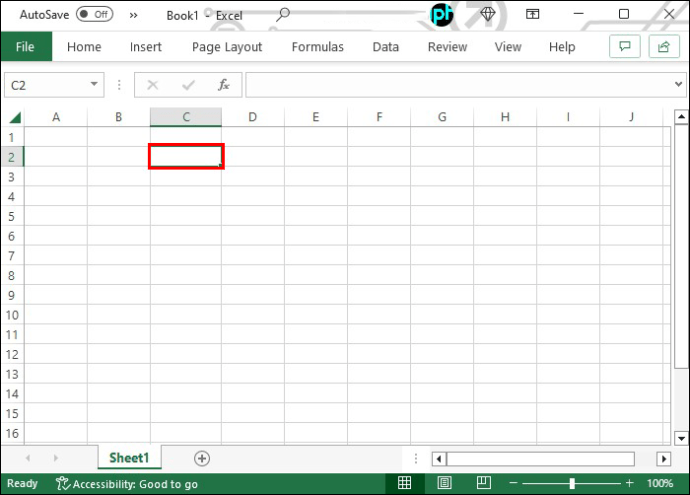Viewport: 690px width, 495px height.
Task: Switch to Normal view icon
Action: (404, 483)
